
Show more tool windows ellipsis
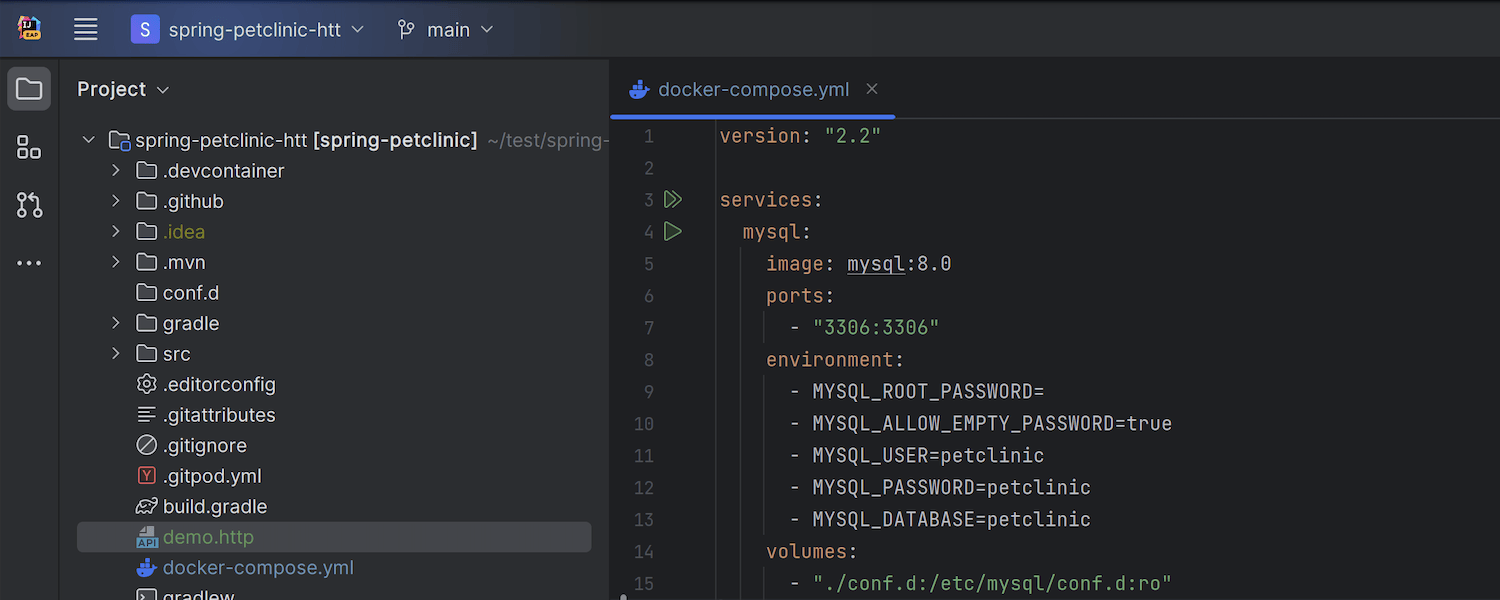click(29, 263)
